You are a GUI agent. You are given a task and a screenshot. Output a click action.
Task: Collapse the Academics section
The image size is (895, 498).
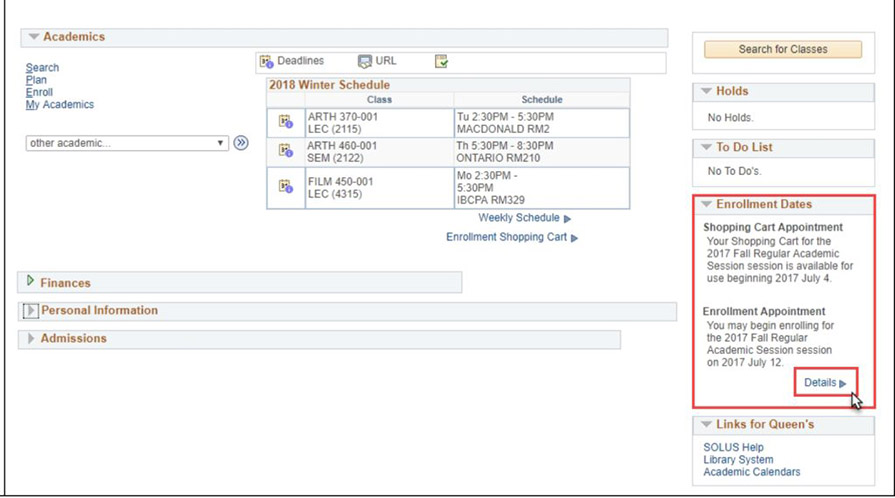34,37
